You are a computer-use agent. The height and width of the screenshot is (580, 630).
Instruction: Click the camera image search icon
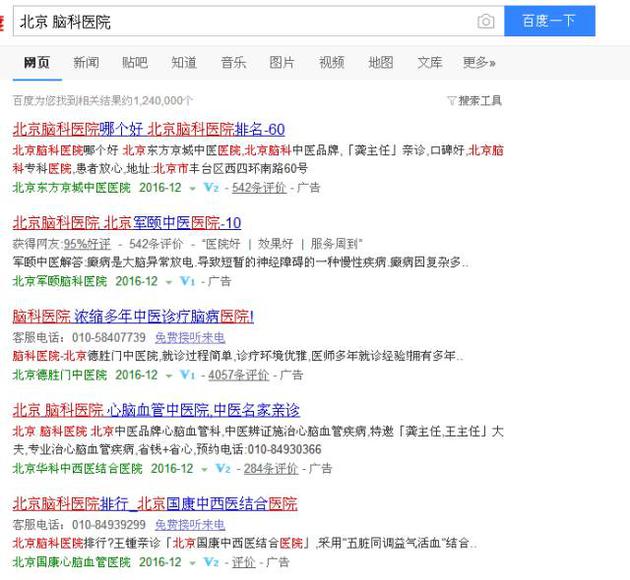(x=486, y=21)
